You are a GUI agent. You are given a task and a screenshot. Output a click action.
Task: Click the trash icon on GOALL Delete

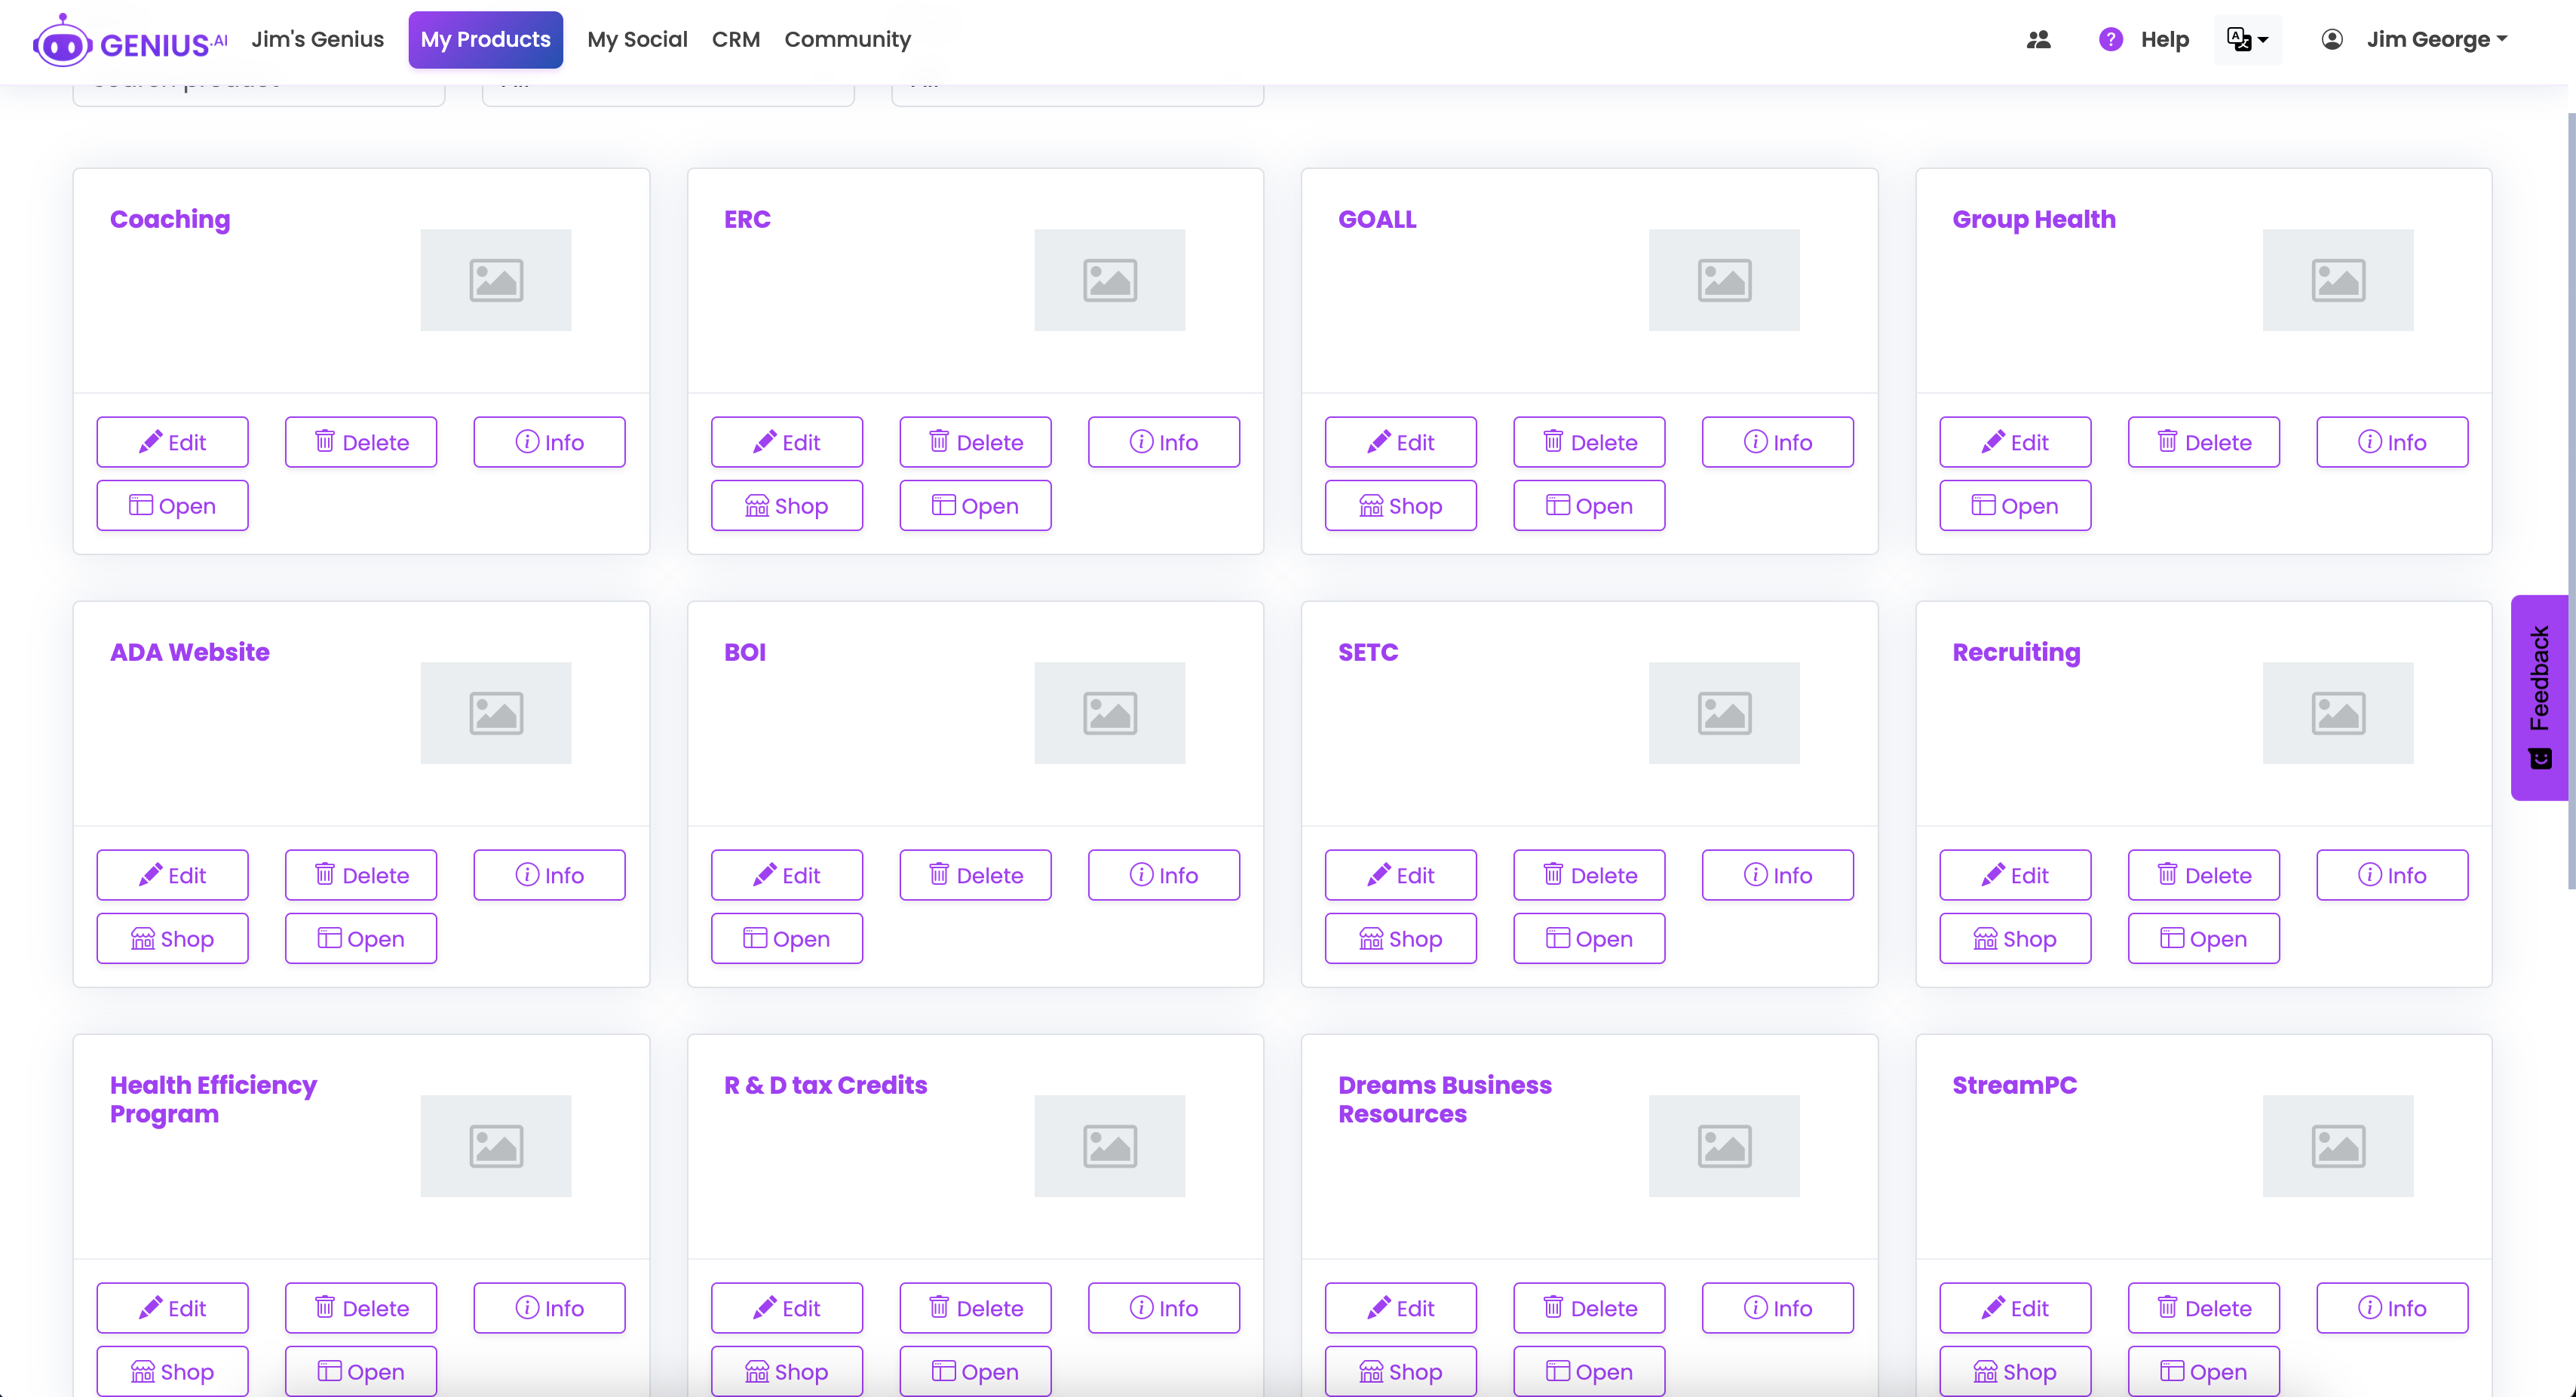point(1553,441)
